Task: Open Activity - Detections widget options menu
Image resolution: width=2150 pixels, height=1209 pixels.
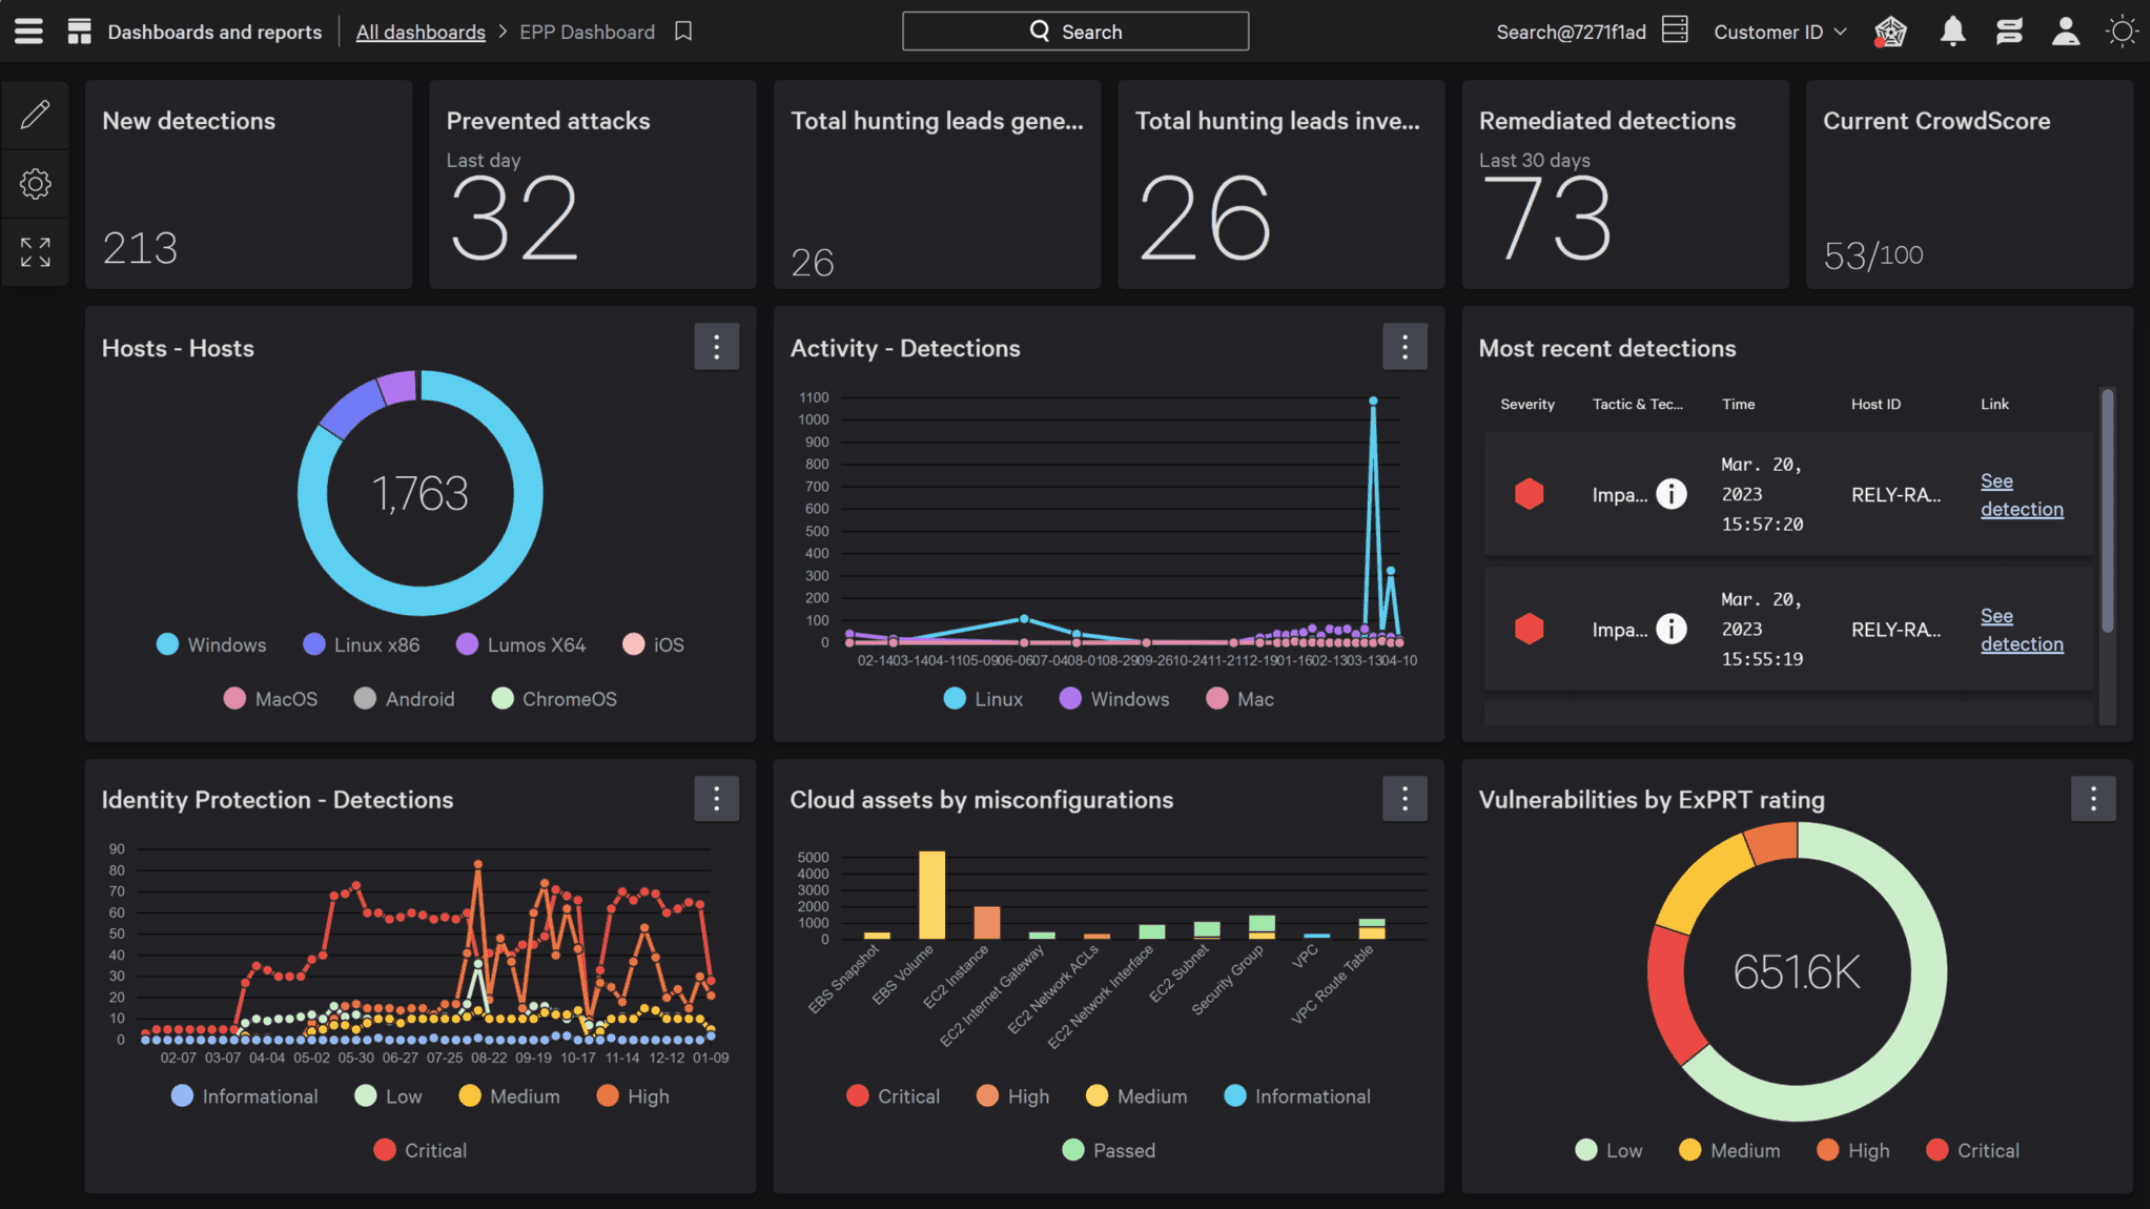Action: pyautogui.click(x=1404, y=347)
